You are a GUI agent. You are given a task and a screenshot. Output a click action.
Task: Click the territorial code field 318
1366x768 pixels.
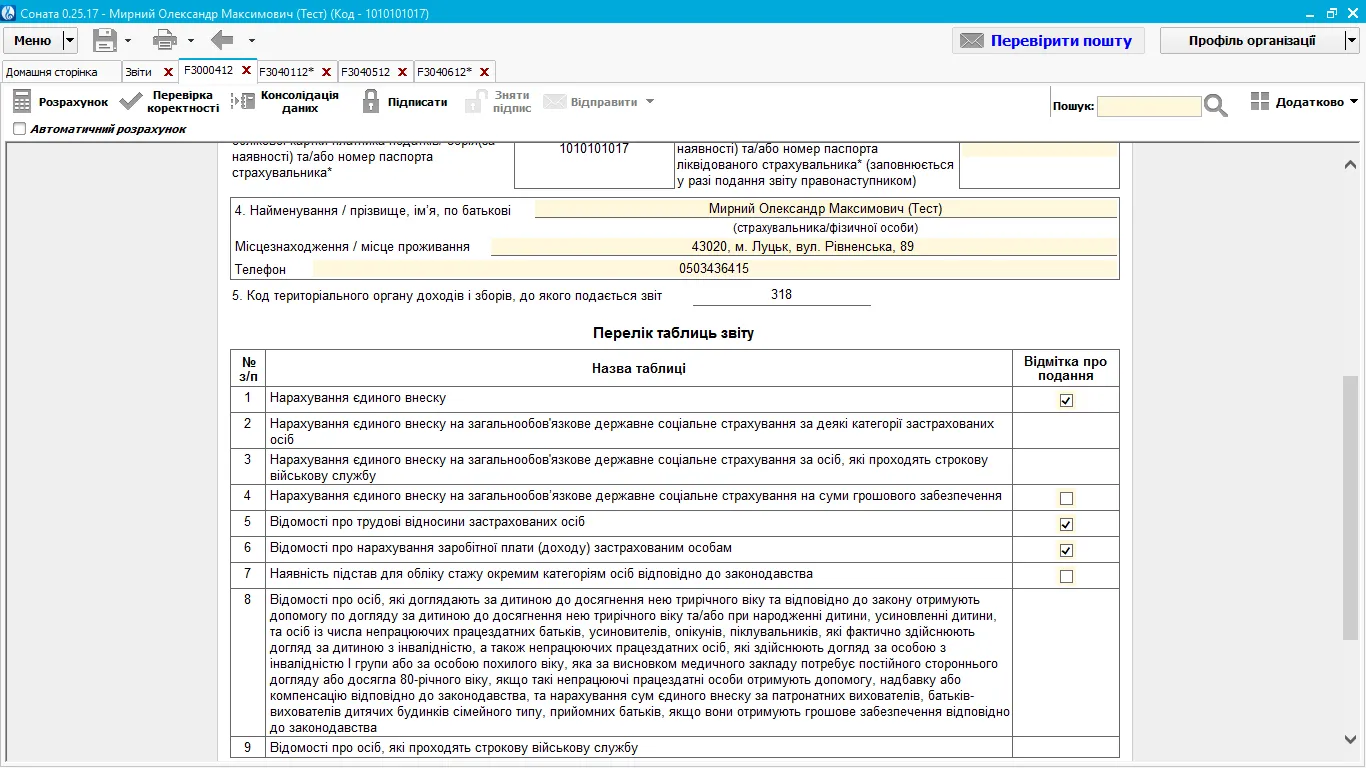tap(781, 295)
